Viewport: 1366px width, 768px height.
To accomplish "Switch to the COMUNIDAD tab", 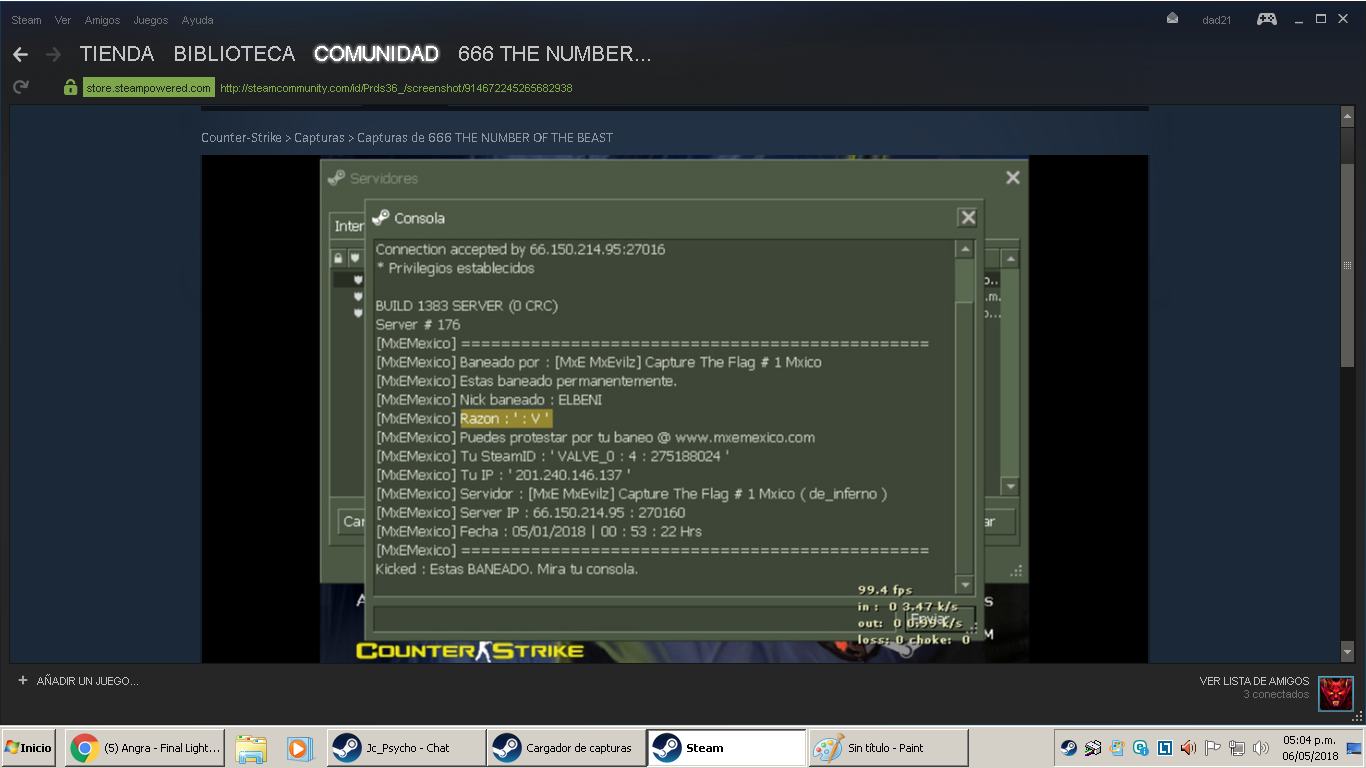I will 376,54.
